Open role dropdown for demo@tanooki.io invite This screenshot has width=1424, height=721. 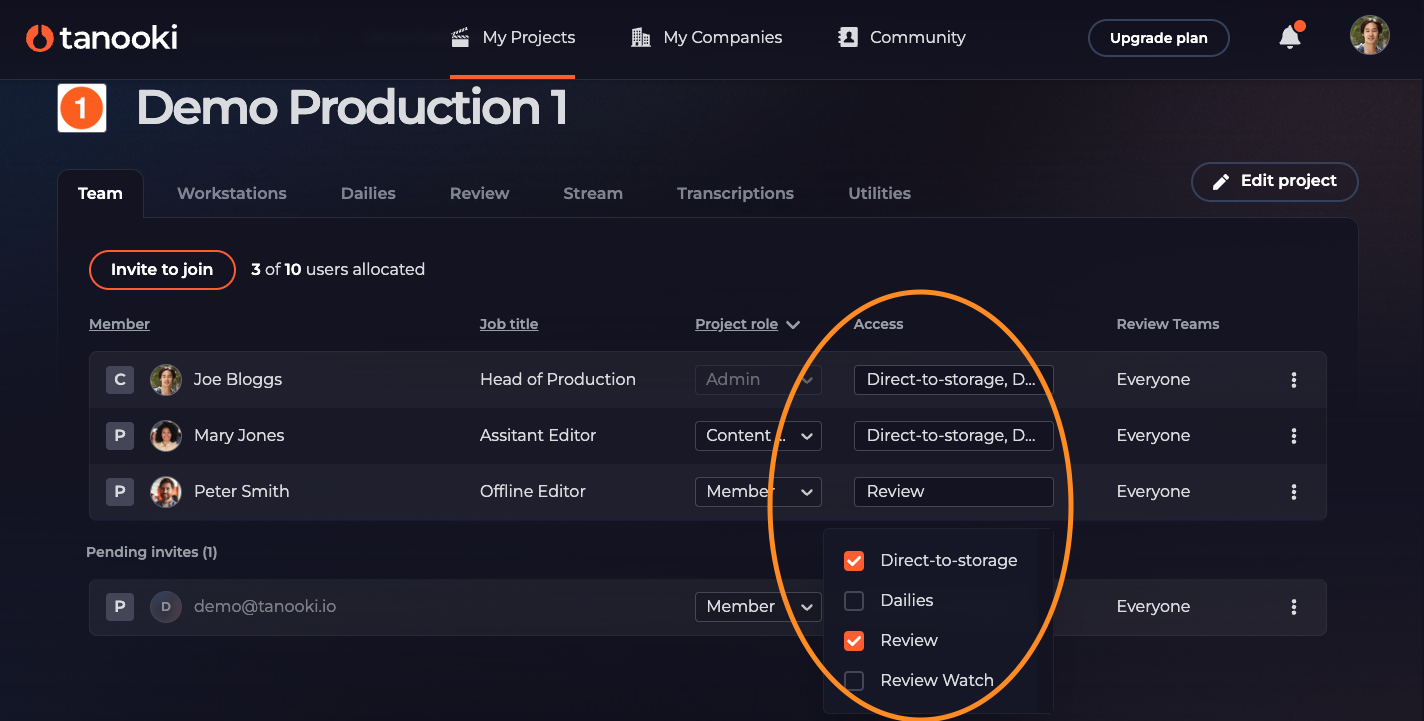point(758,607)
